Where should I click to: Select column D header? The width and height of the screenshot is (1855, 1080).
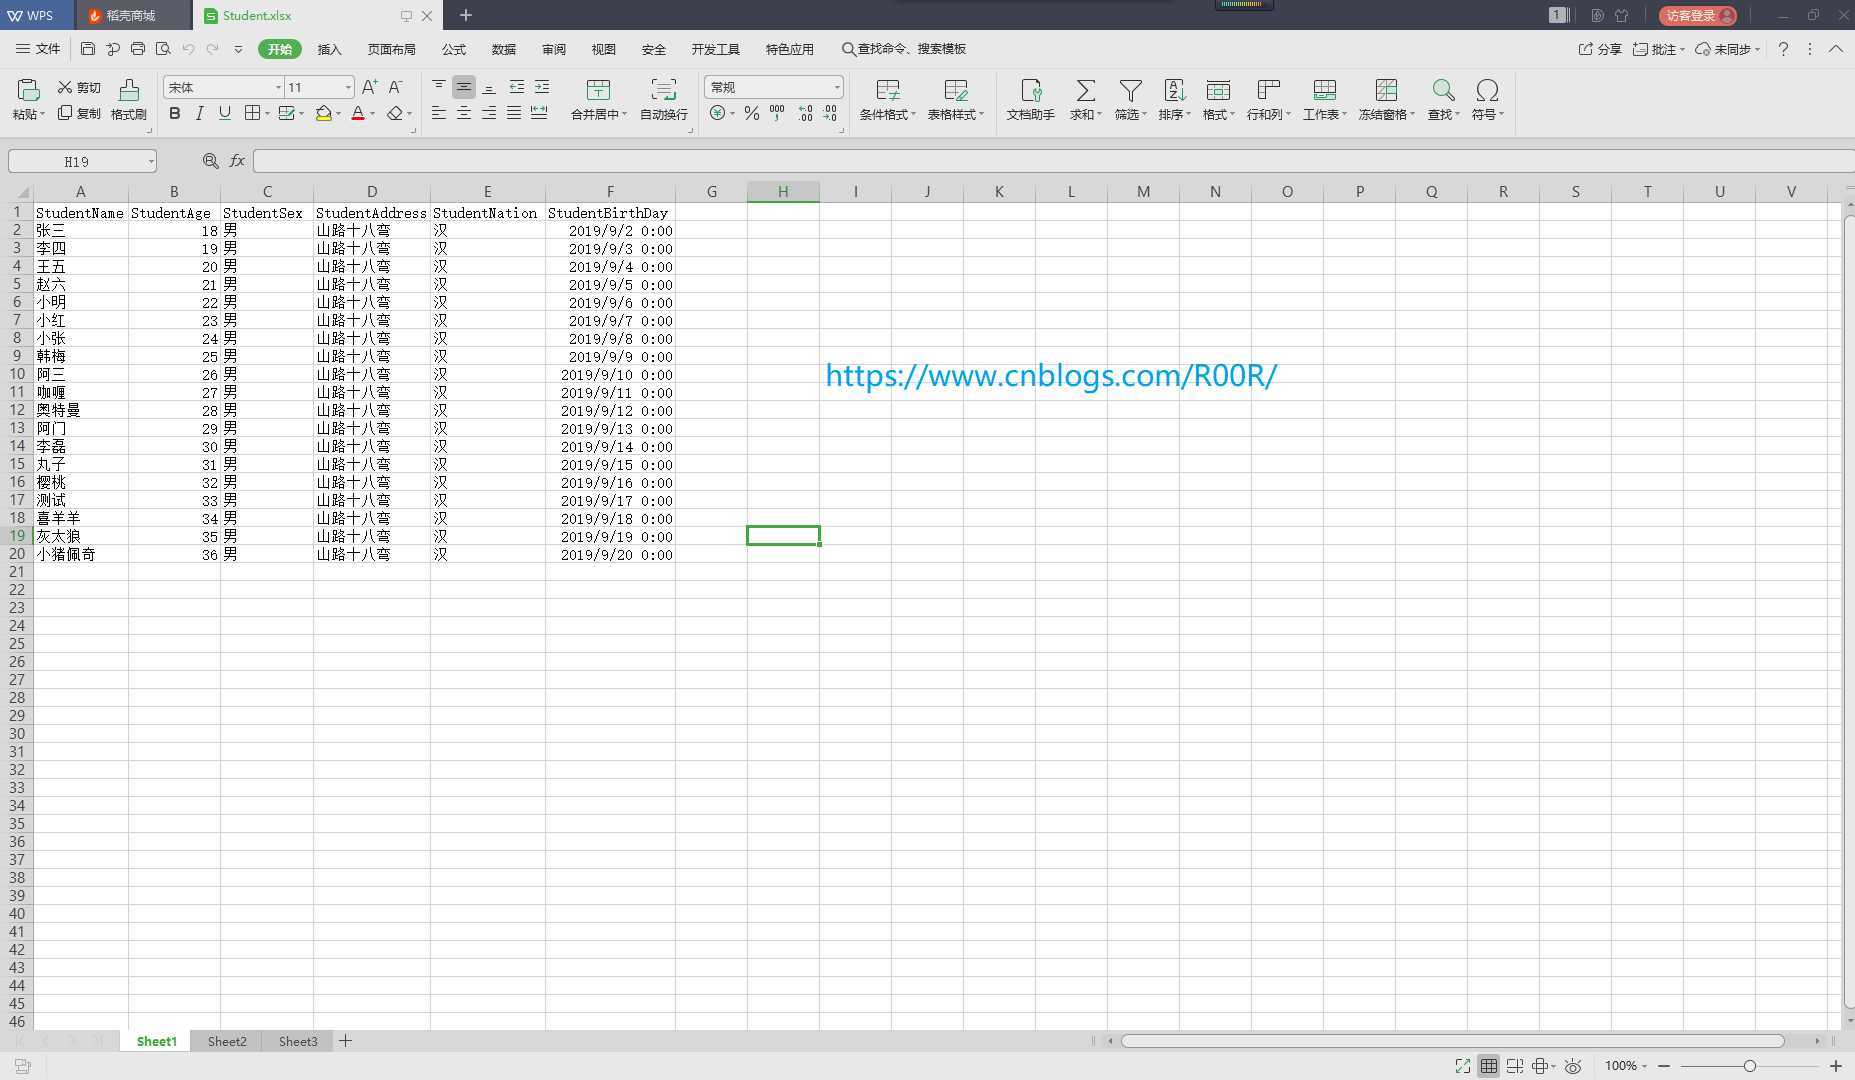(x=372, y=192)
